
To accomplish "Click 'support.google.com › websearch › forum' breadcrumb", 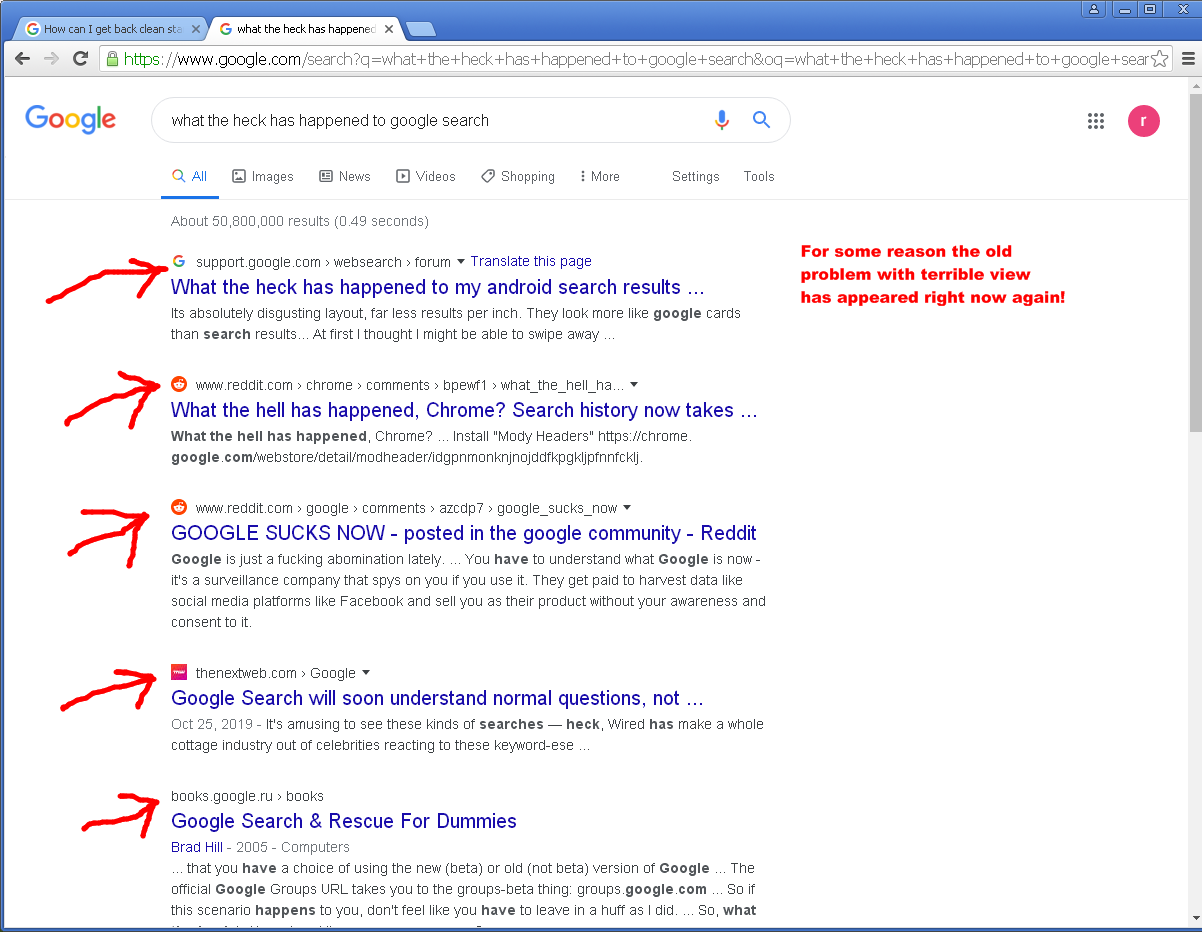I will [323, 262].
